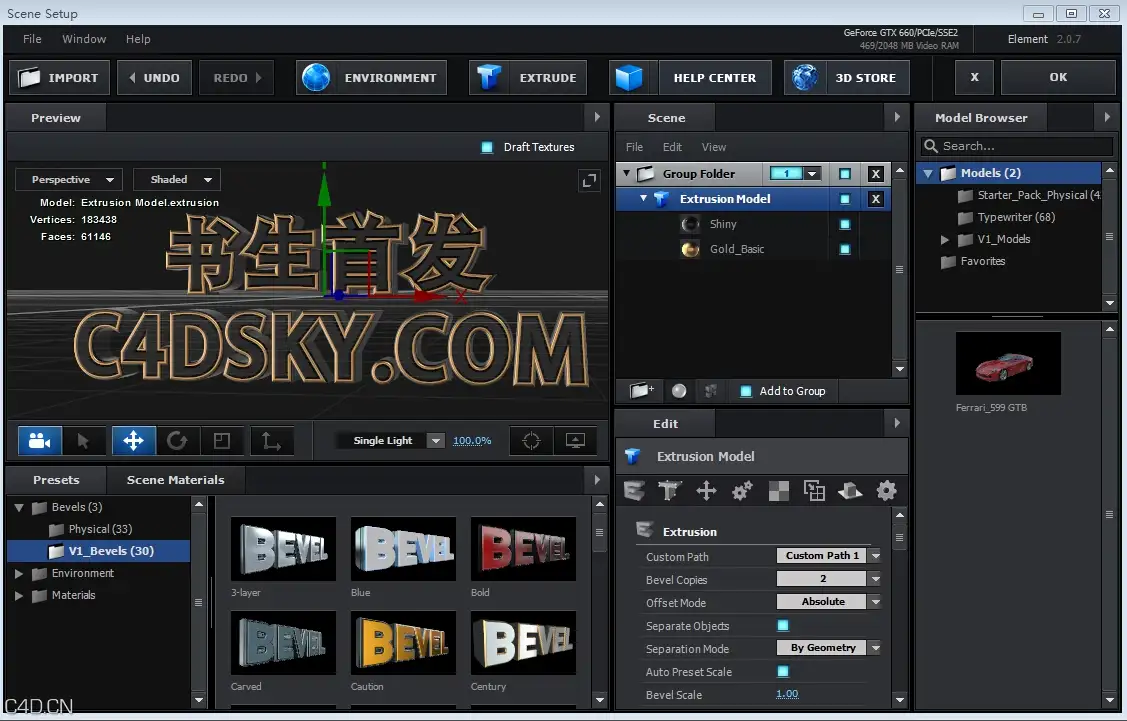
Task: Toggle the Gold_Basic material checkbox
Action: pos(845,249)
